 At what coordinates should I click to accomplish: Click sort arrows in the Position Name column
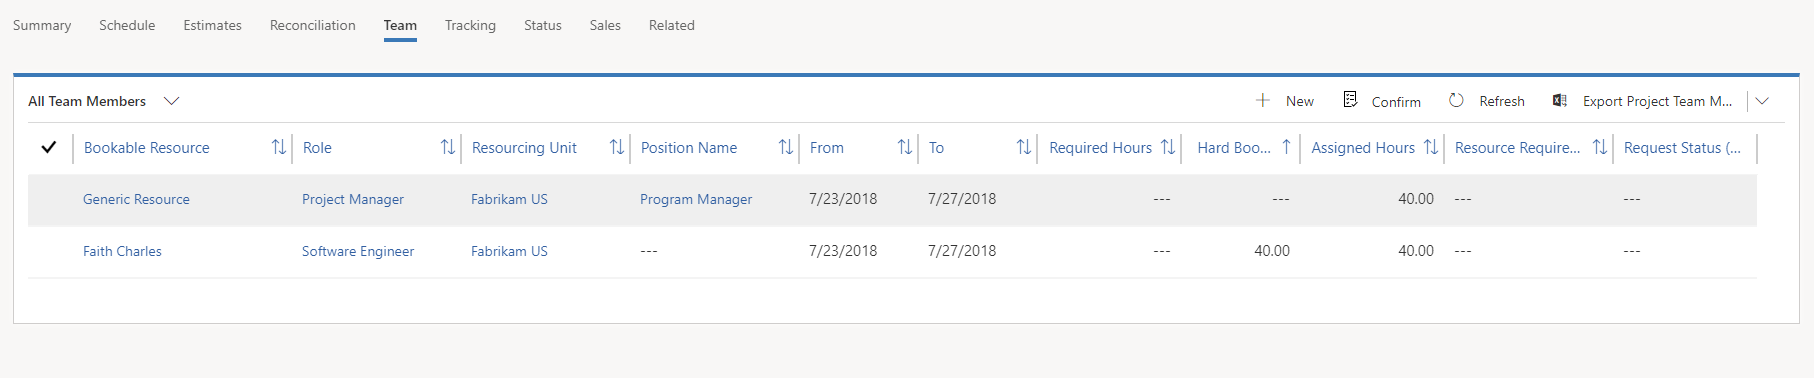click(786, 147)
